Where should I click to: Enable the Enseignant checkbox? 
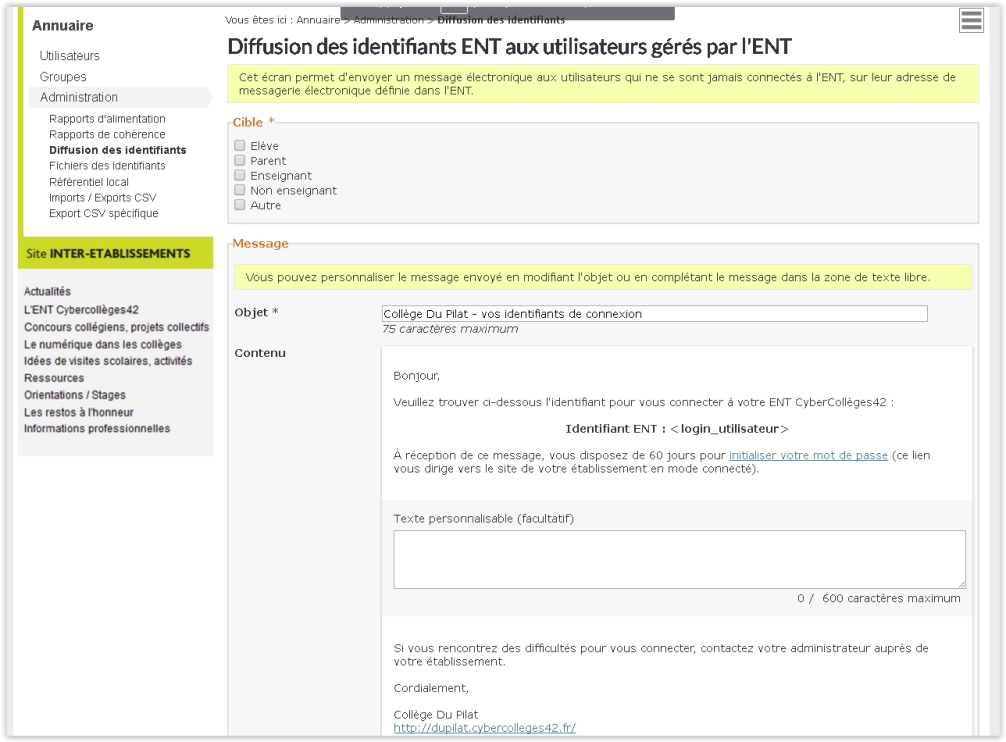(240, 175)
